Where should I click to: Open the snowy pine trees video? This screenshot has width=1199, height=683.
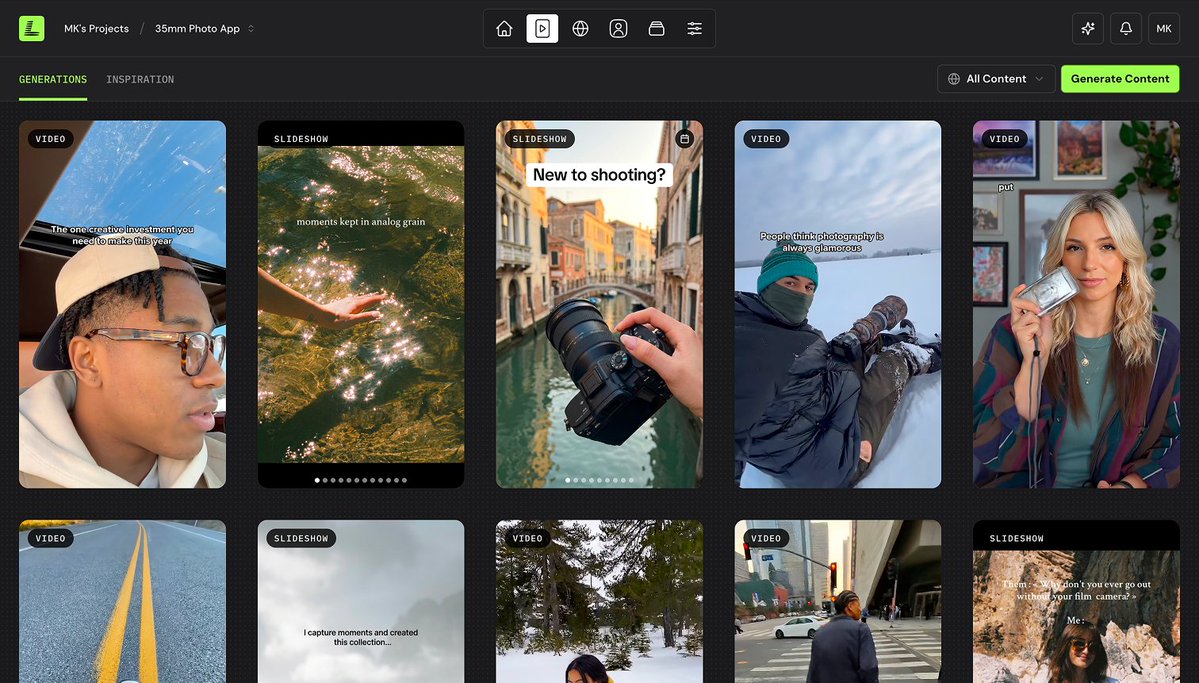pyautogui.click(x=600, y=601)
